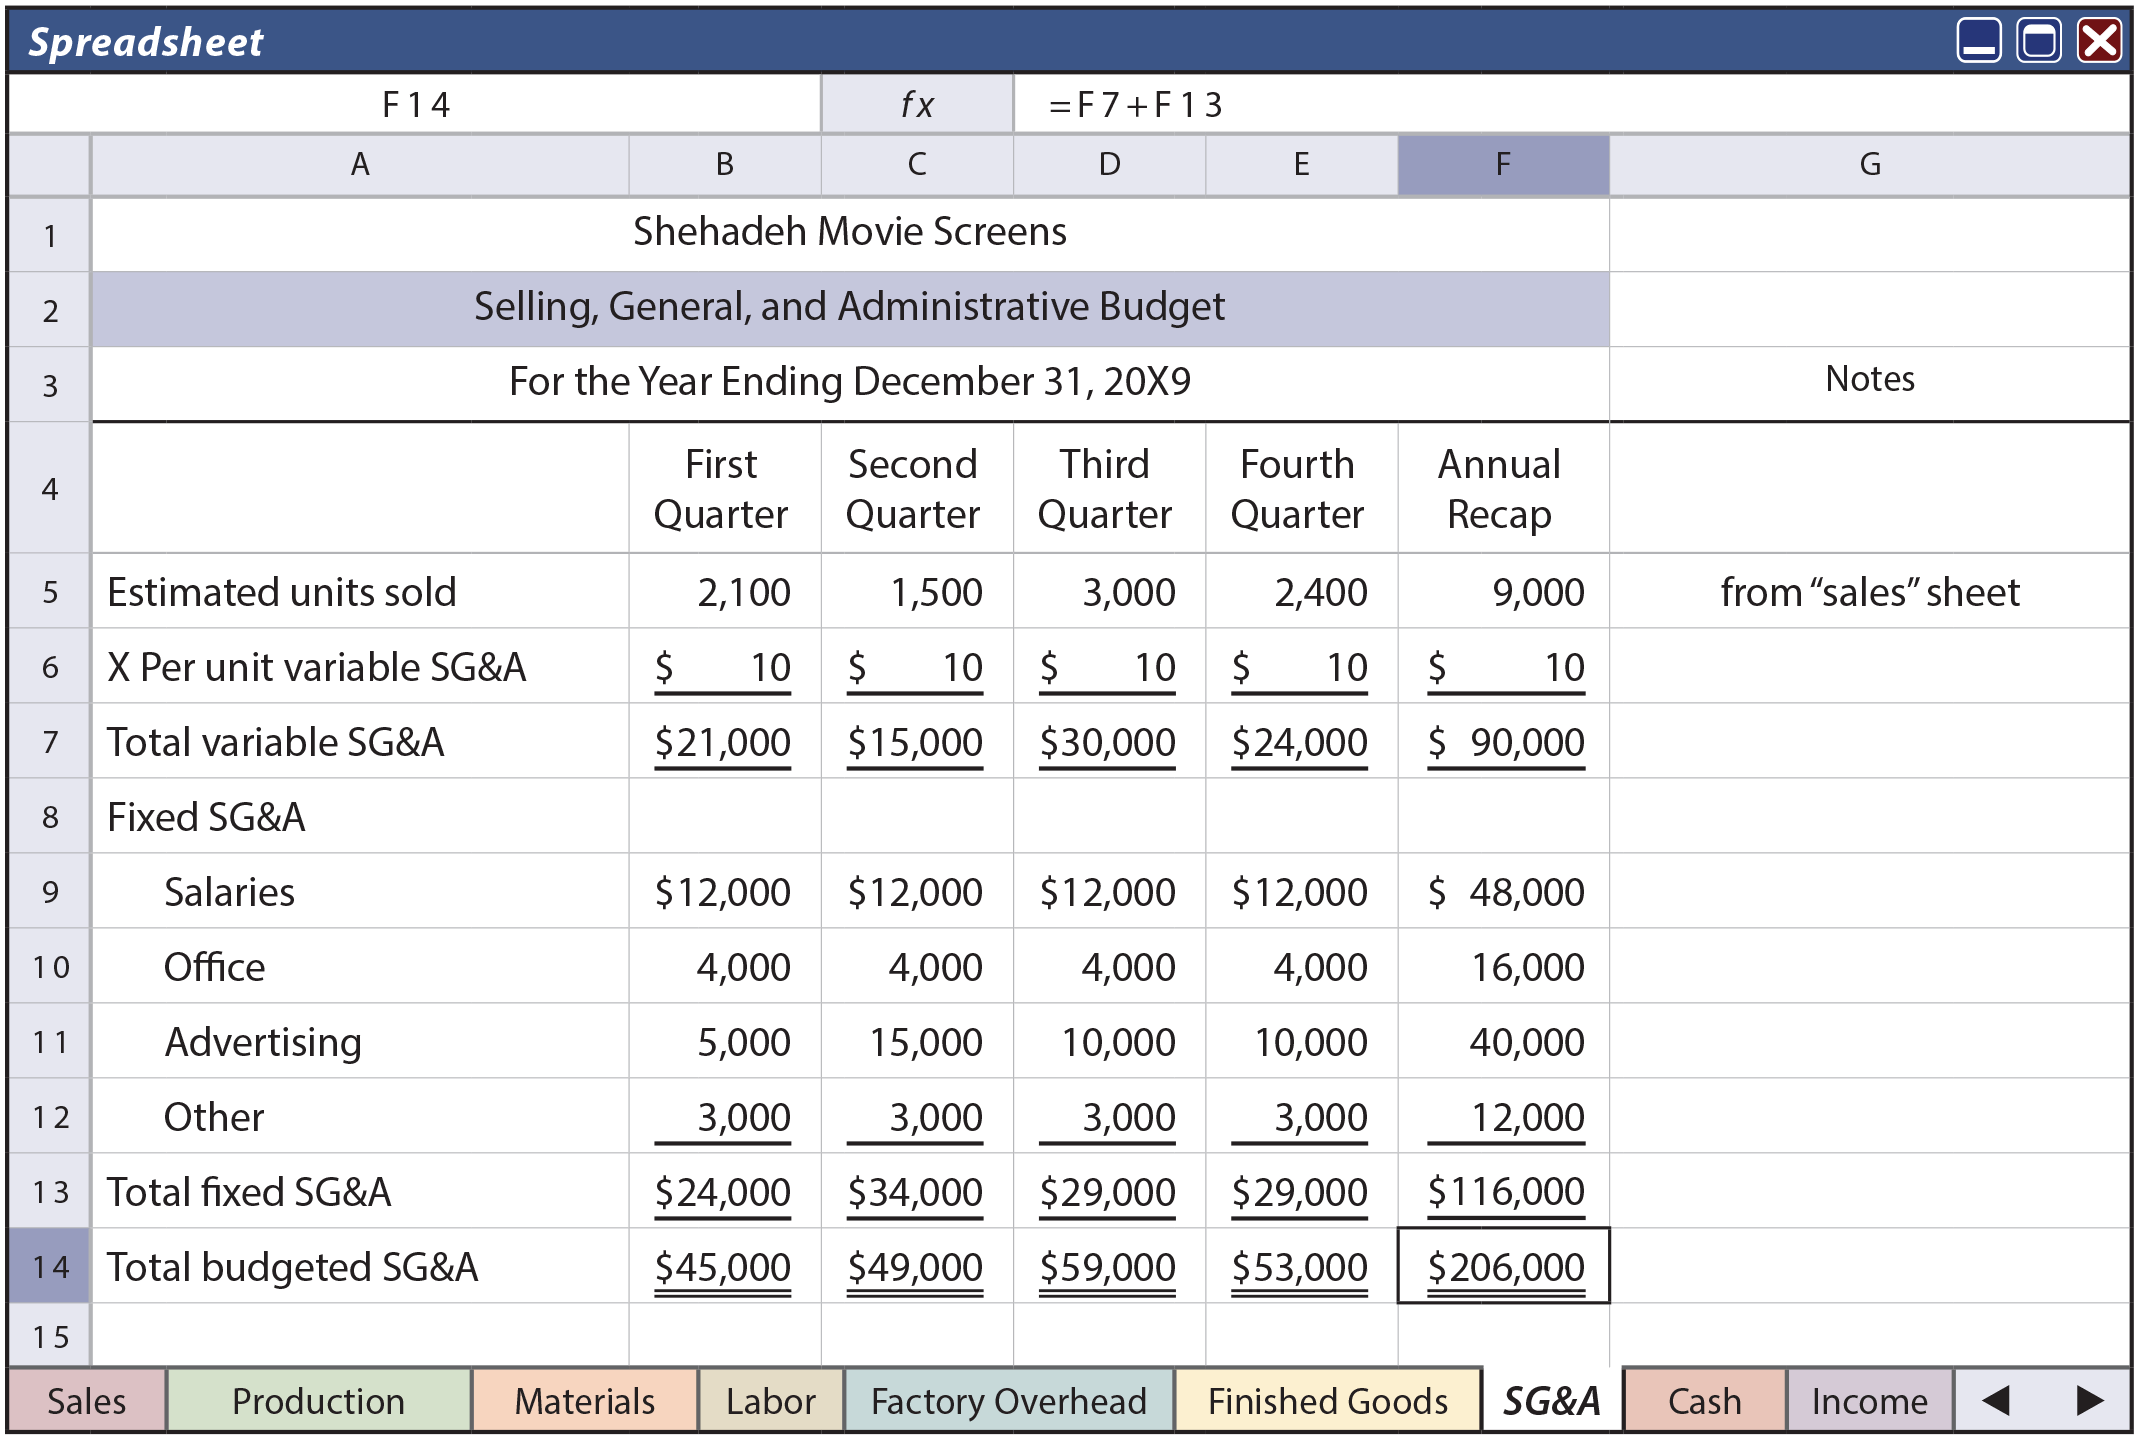The image size is (2141, 1439).
Task: Click the 'Third Quarter' heading cell
Action: [x=1109, y=488]
